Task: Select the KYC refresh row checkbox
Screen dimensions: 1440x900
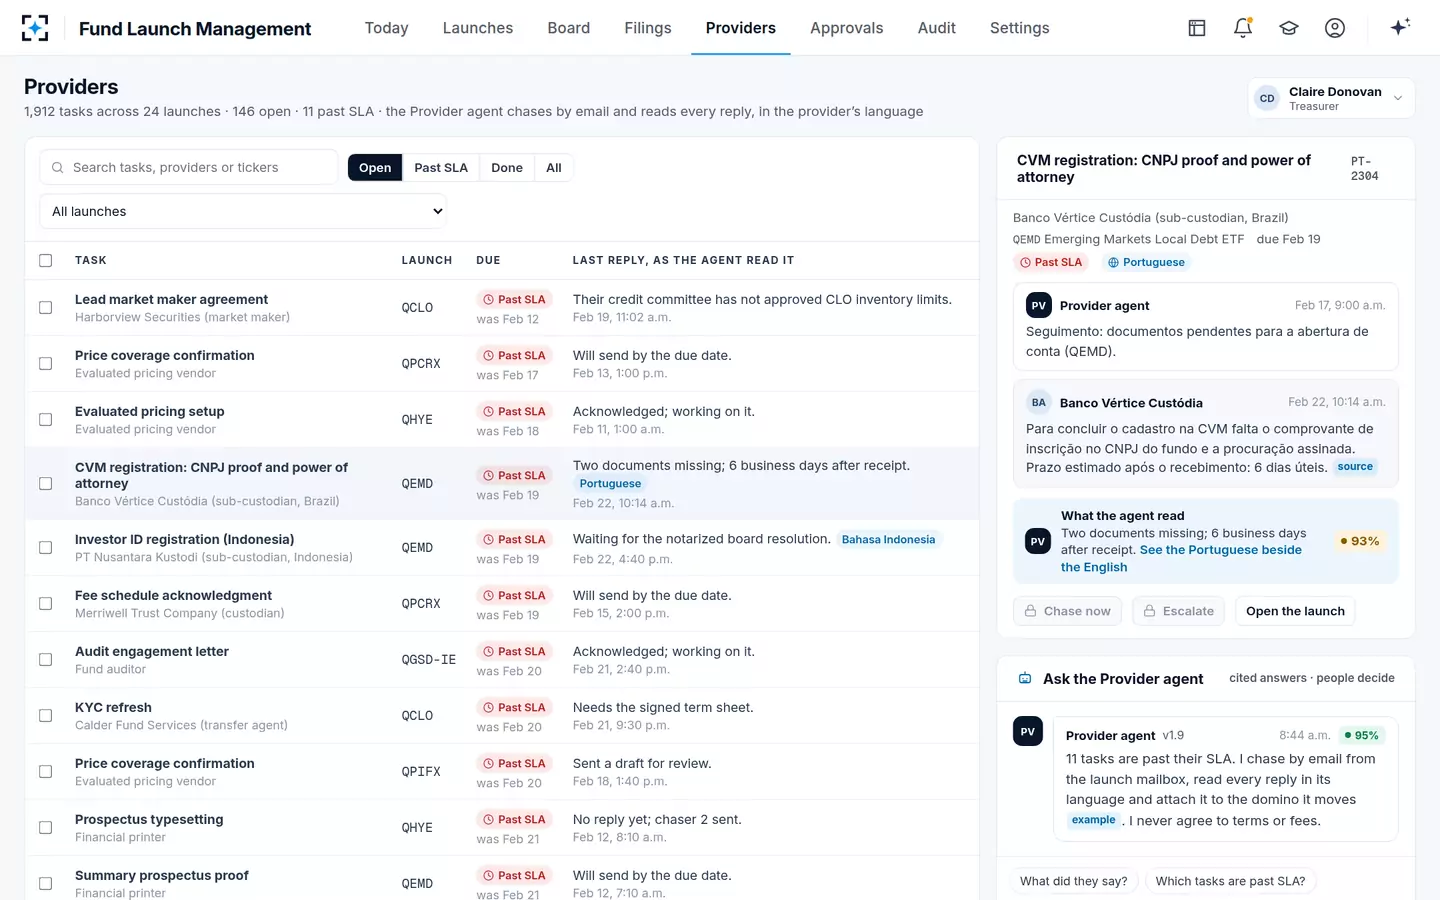Action: coord(46,716)
